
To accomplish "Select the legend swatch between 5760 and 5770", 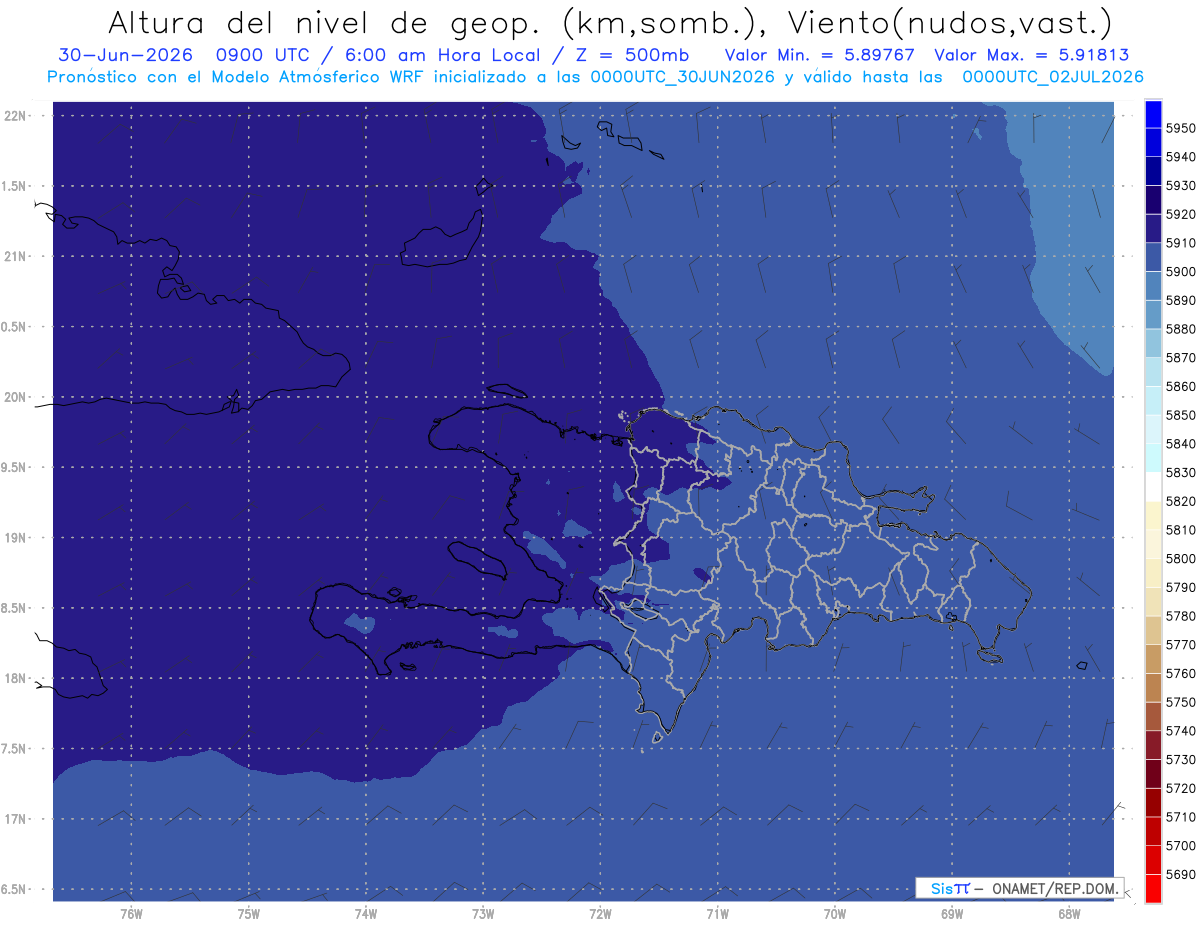I will (x=1152, y=659).
